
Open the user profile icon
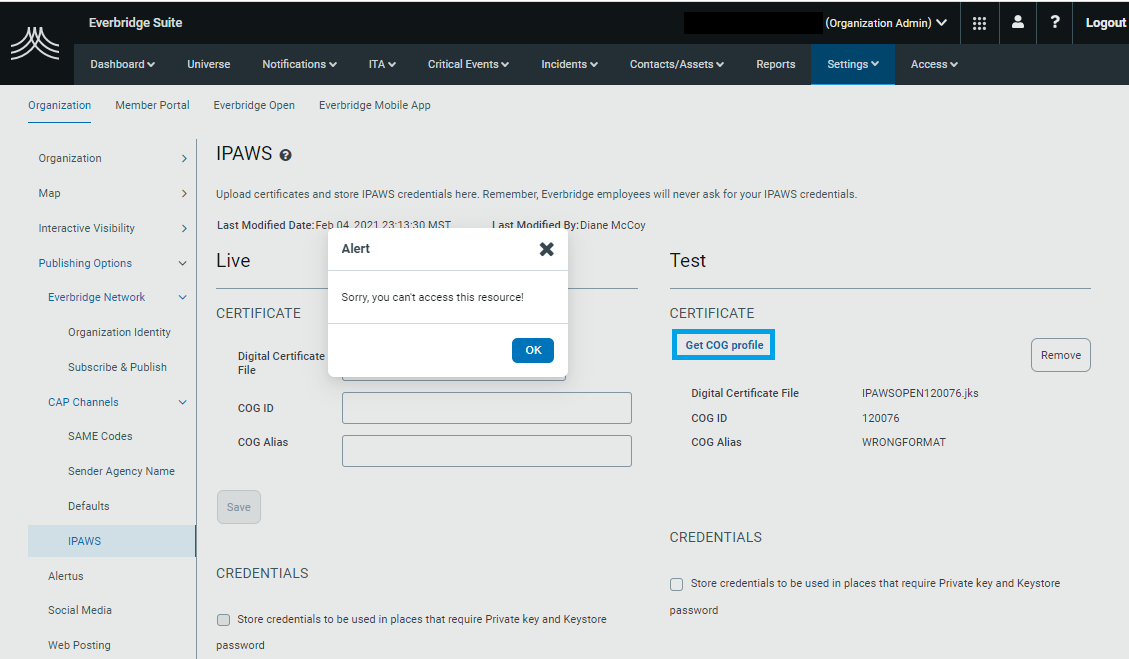1017,22
